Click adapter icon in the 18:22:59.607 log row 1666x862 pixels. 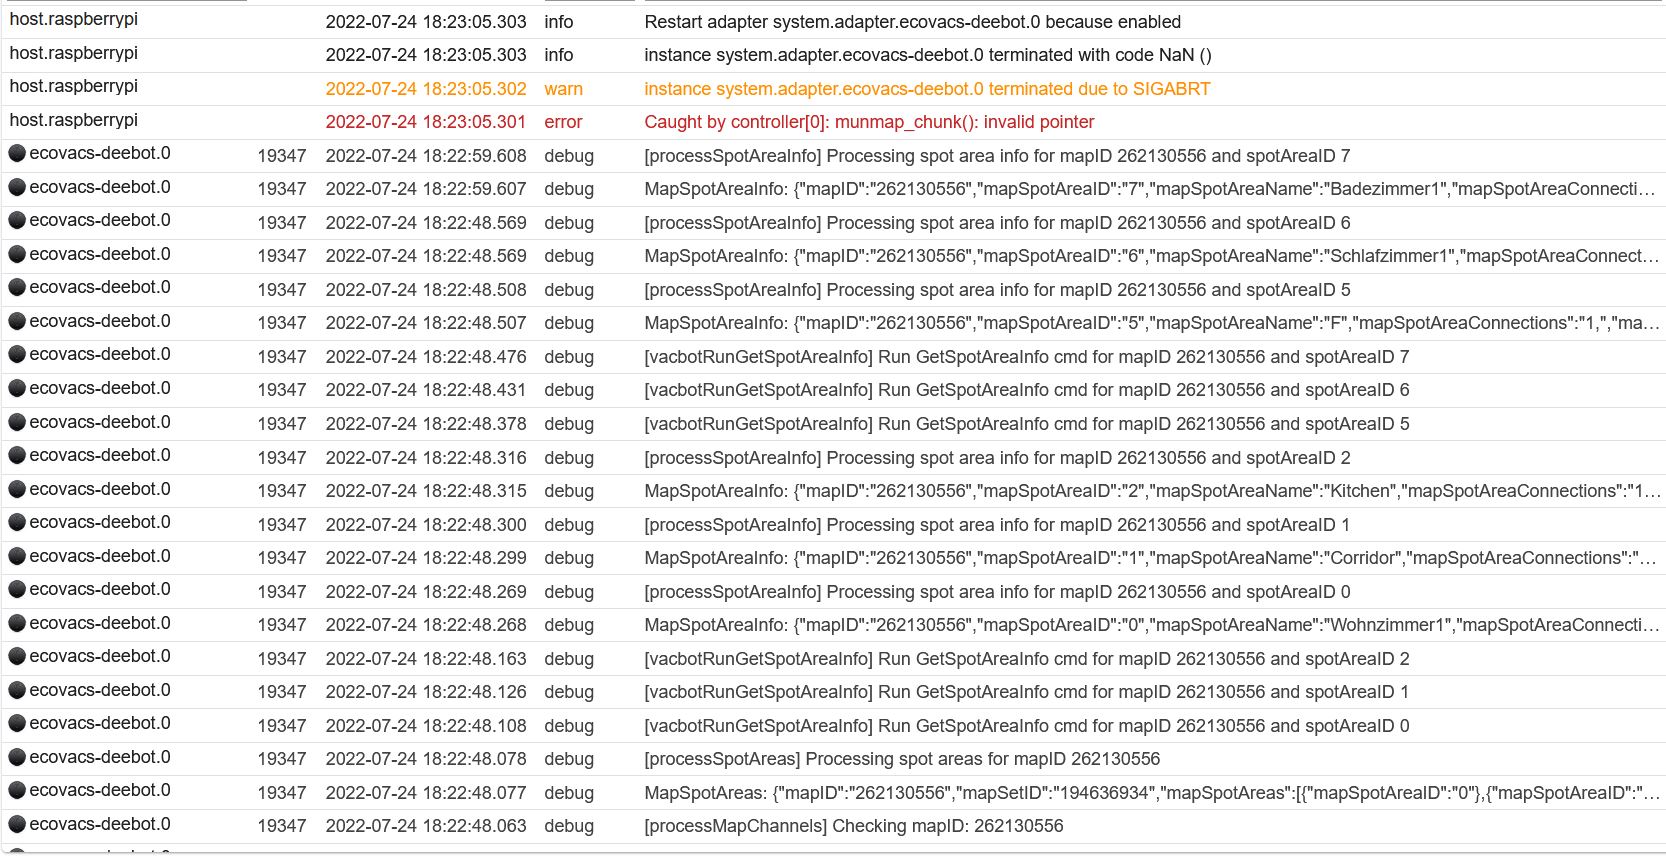[17, 187]
